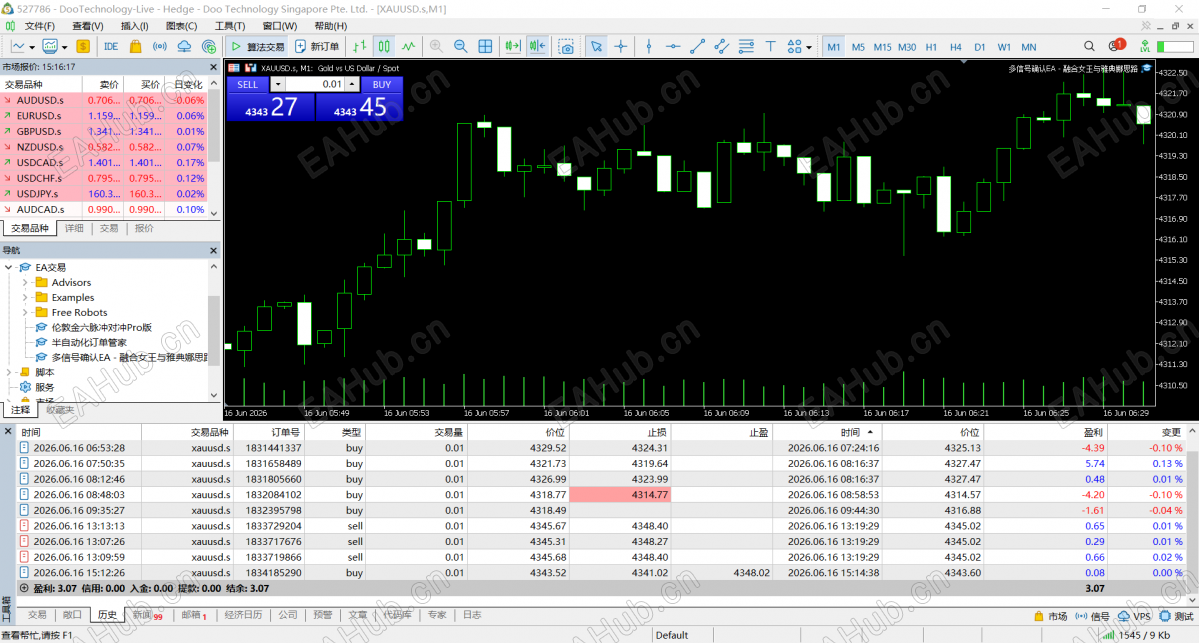Click the BUY button on chart panel
The height and width of the screenshot is (643, 1199).
tap(382, 84)
